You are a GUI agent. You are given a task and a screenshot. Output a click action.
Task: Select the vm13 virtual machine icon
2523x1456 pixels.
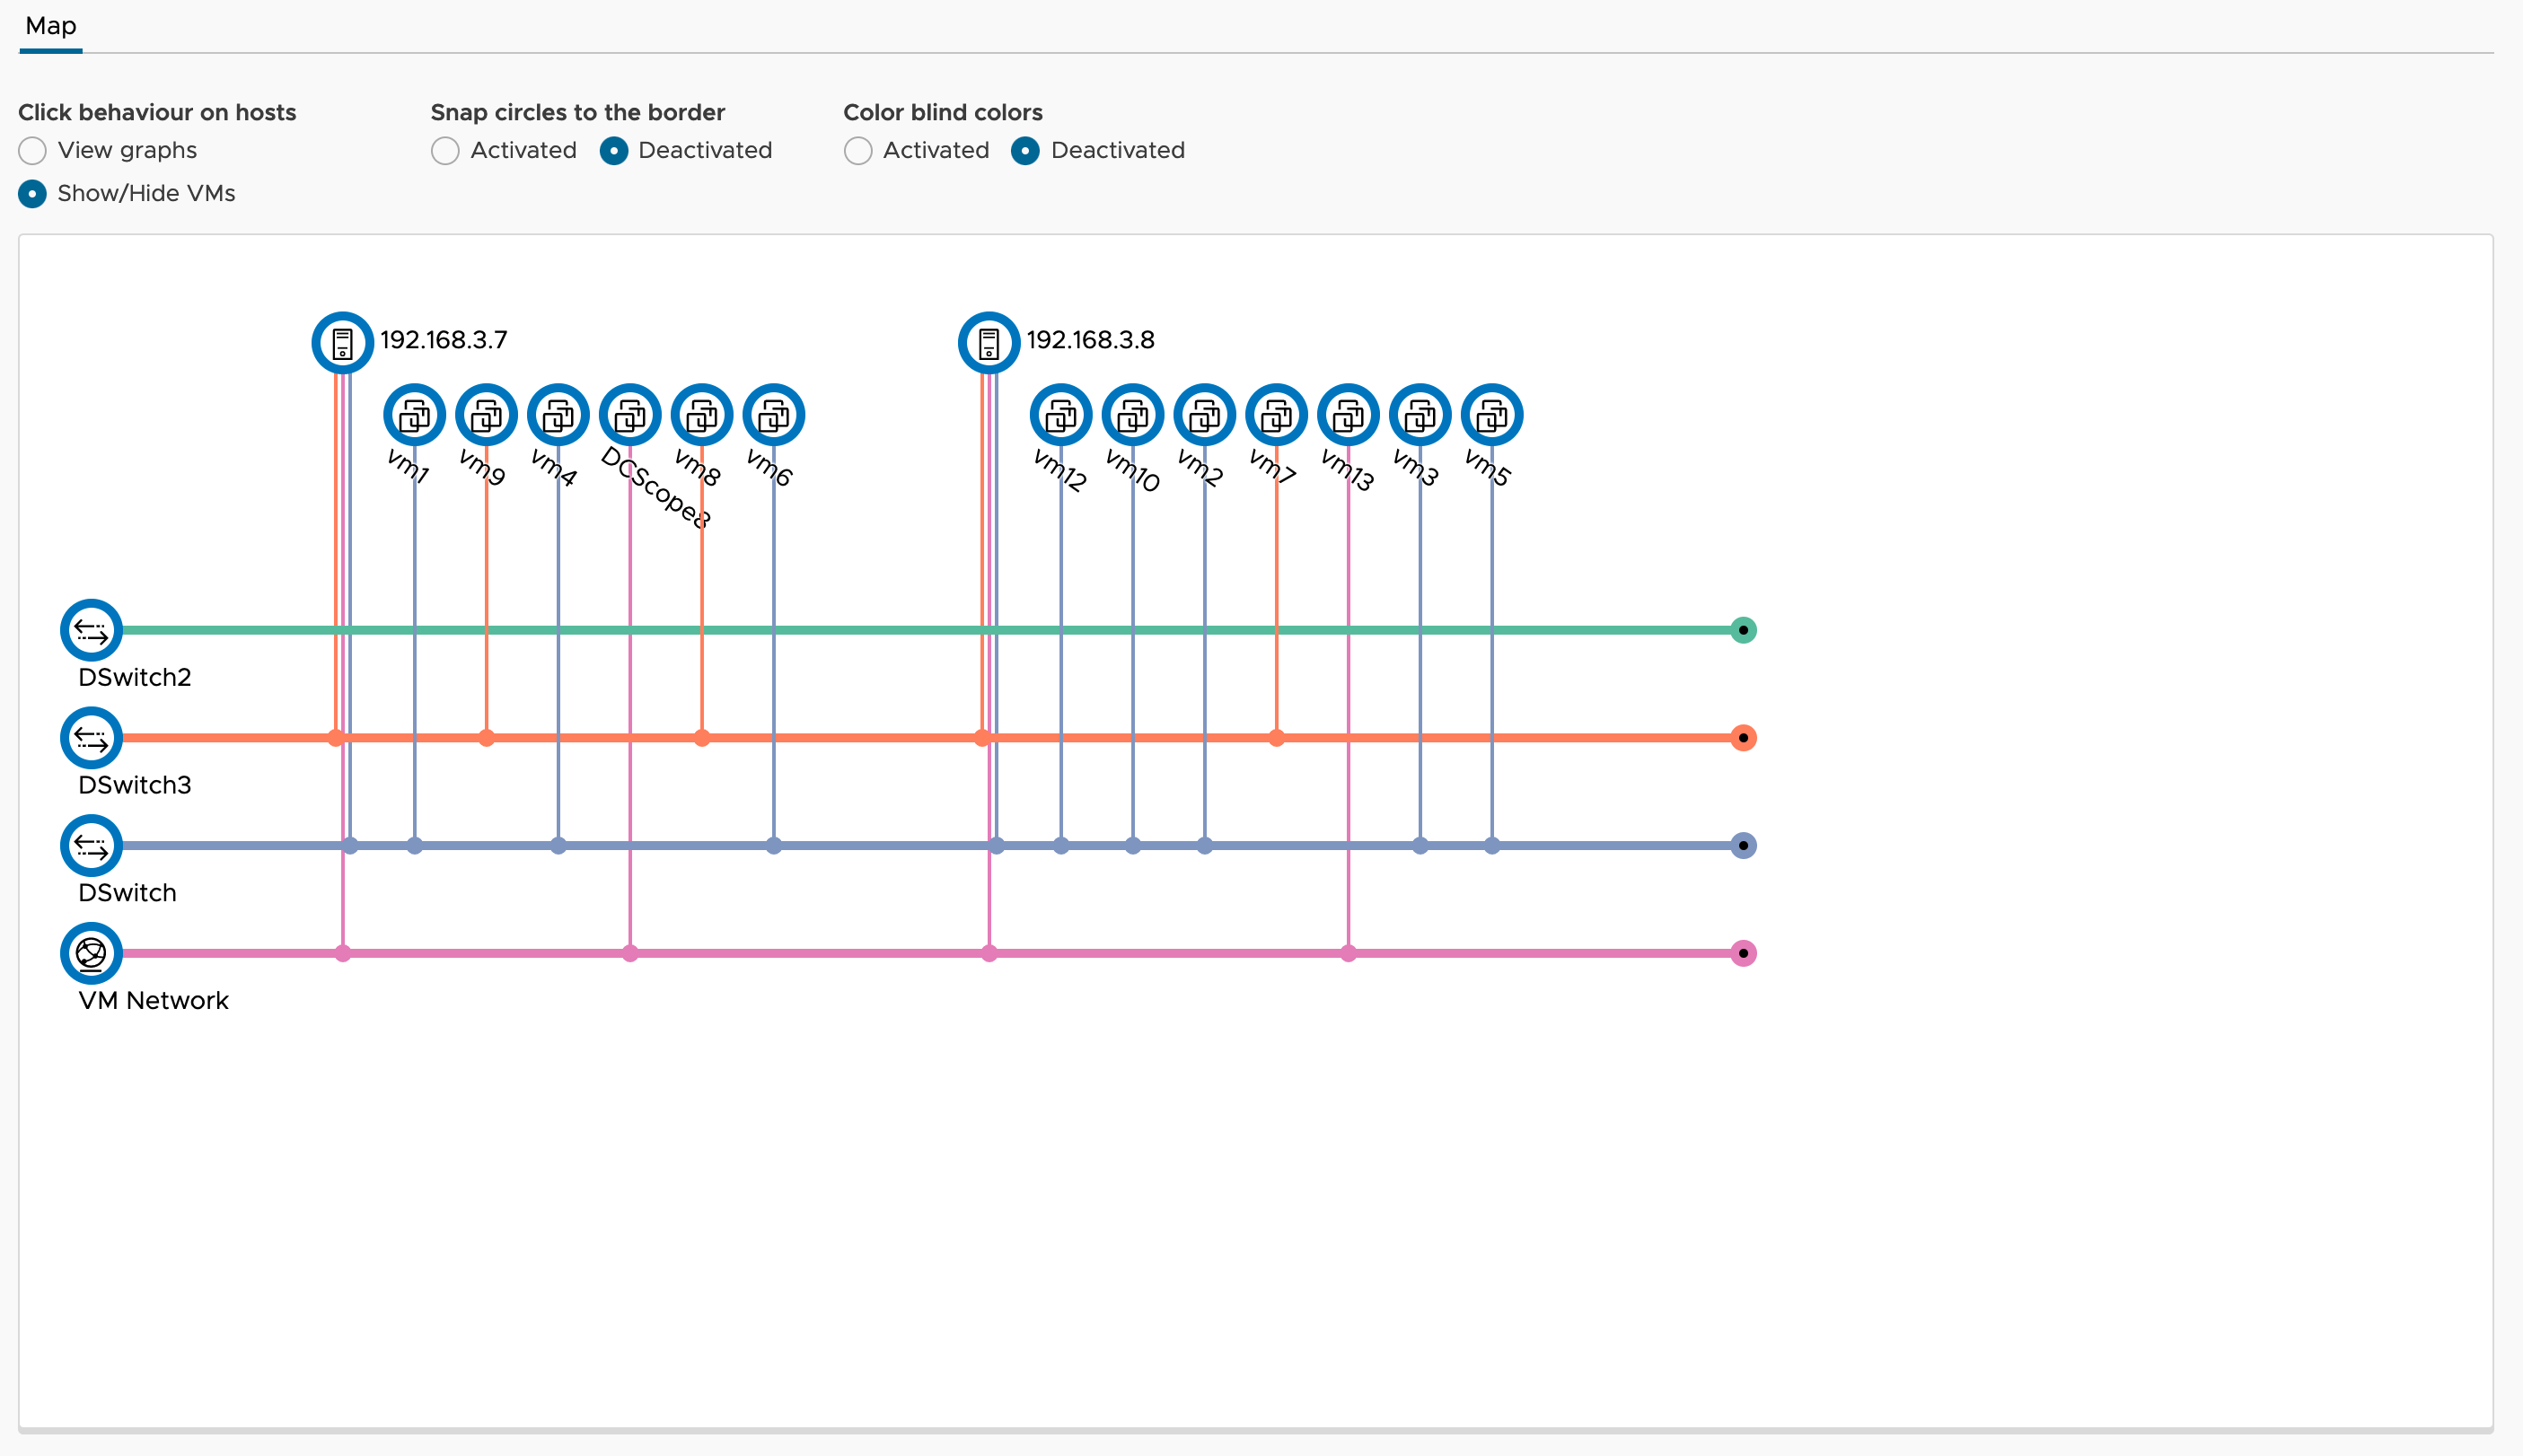pyautogui.click(x=1349, y=415)
